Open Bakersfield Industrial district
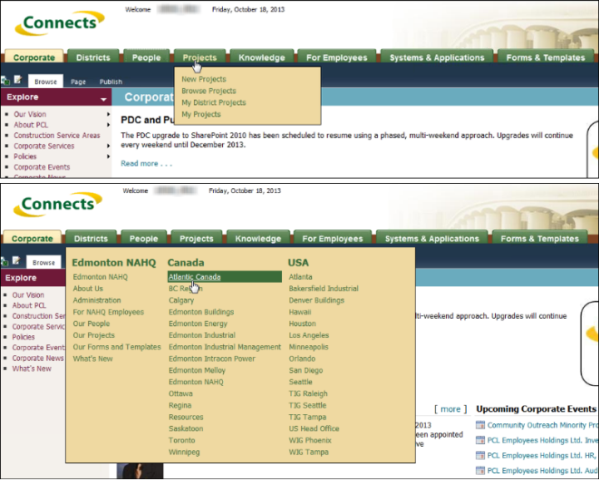The height and width of the screenshot is (480, 599). [324, 289]
